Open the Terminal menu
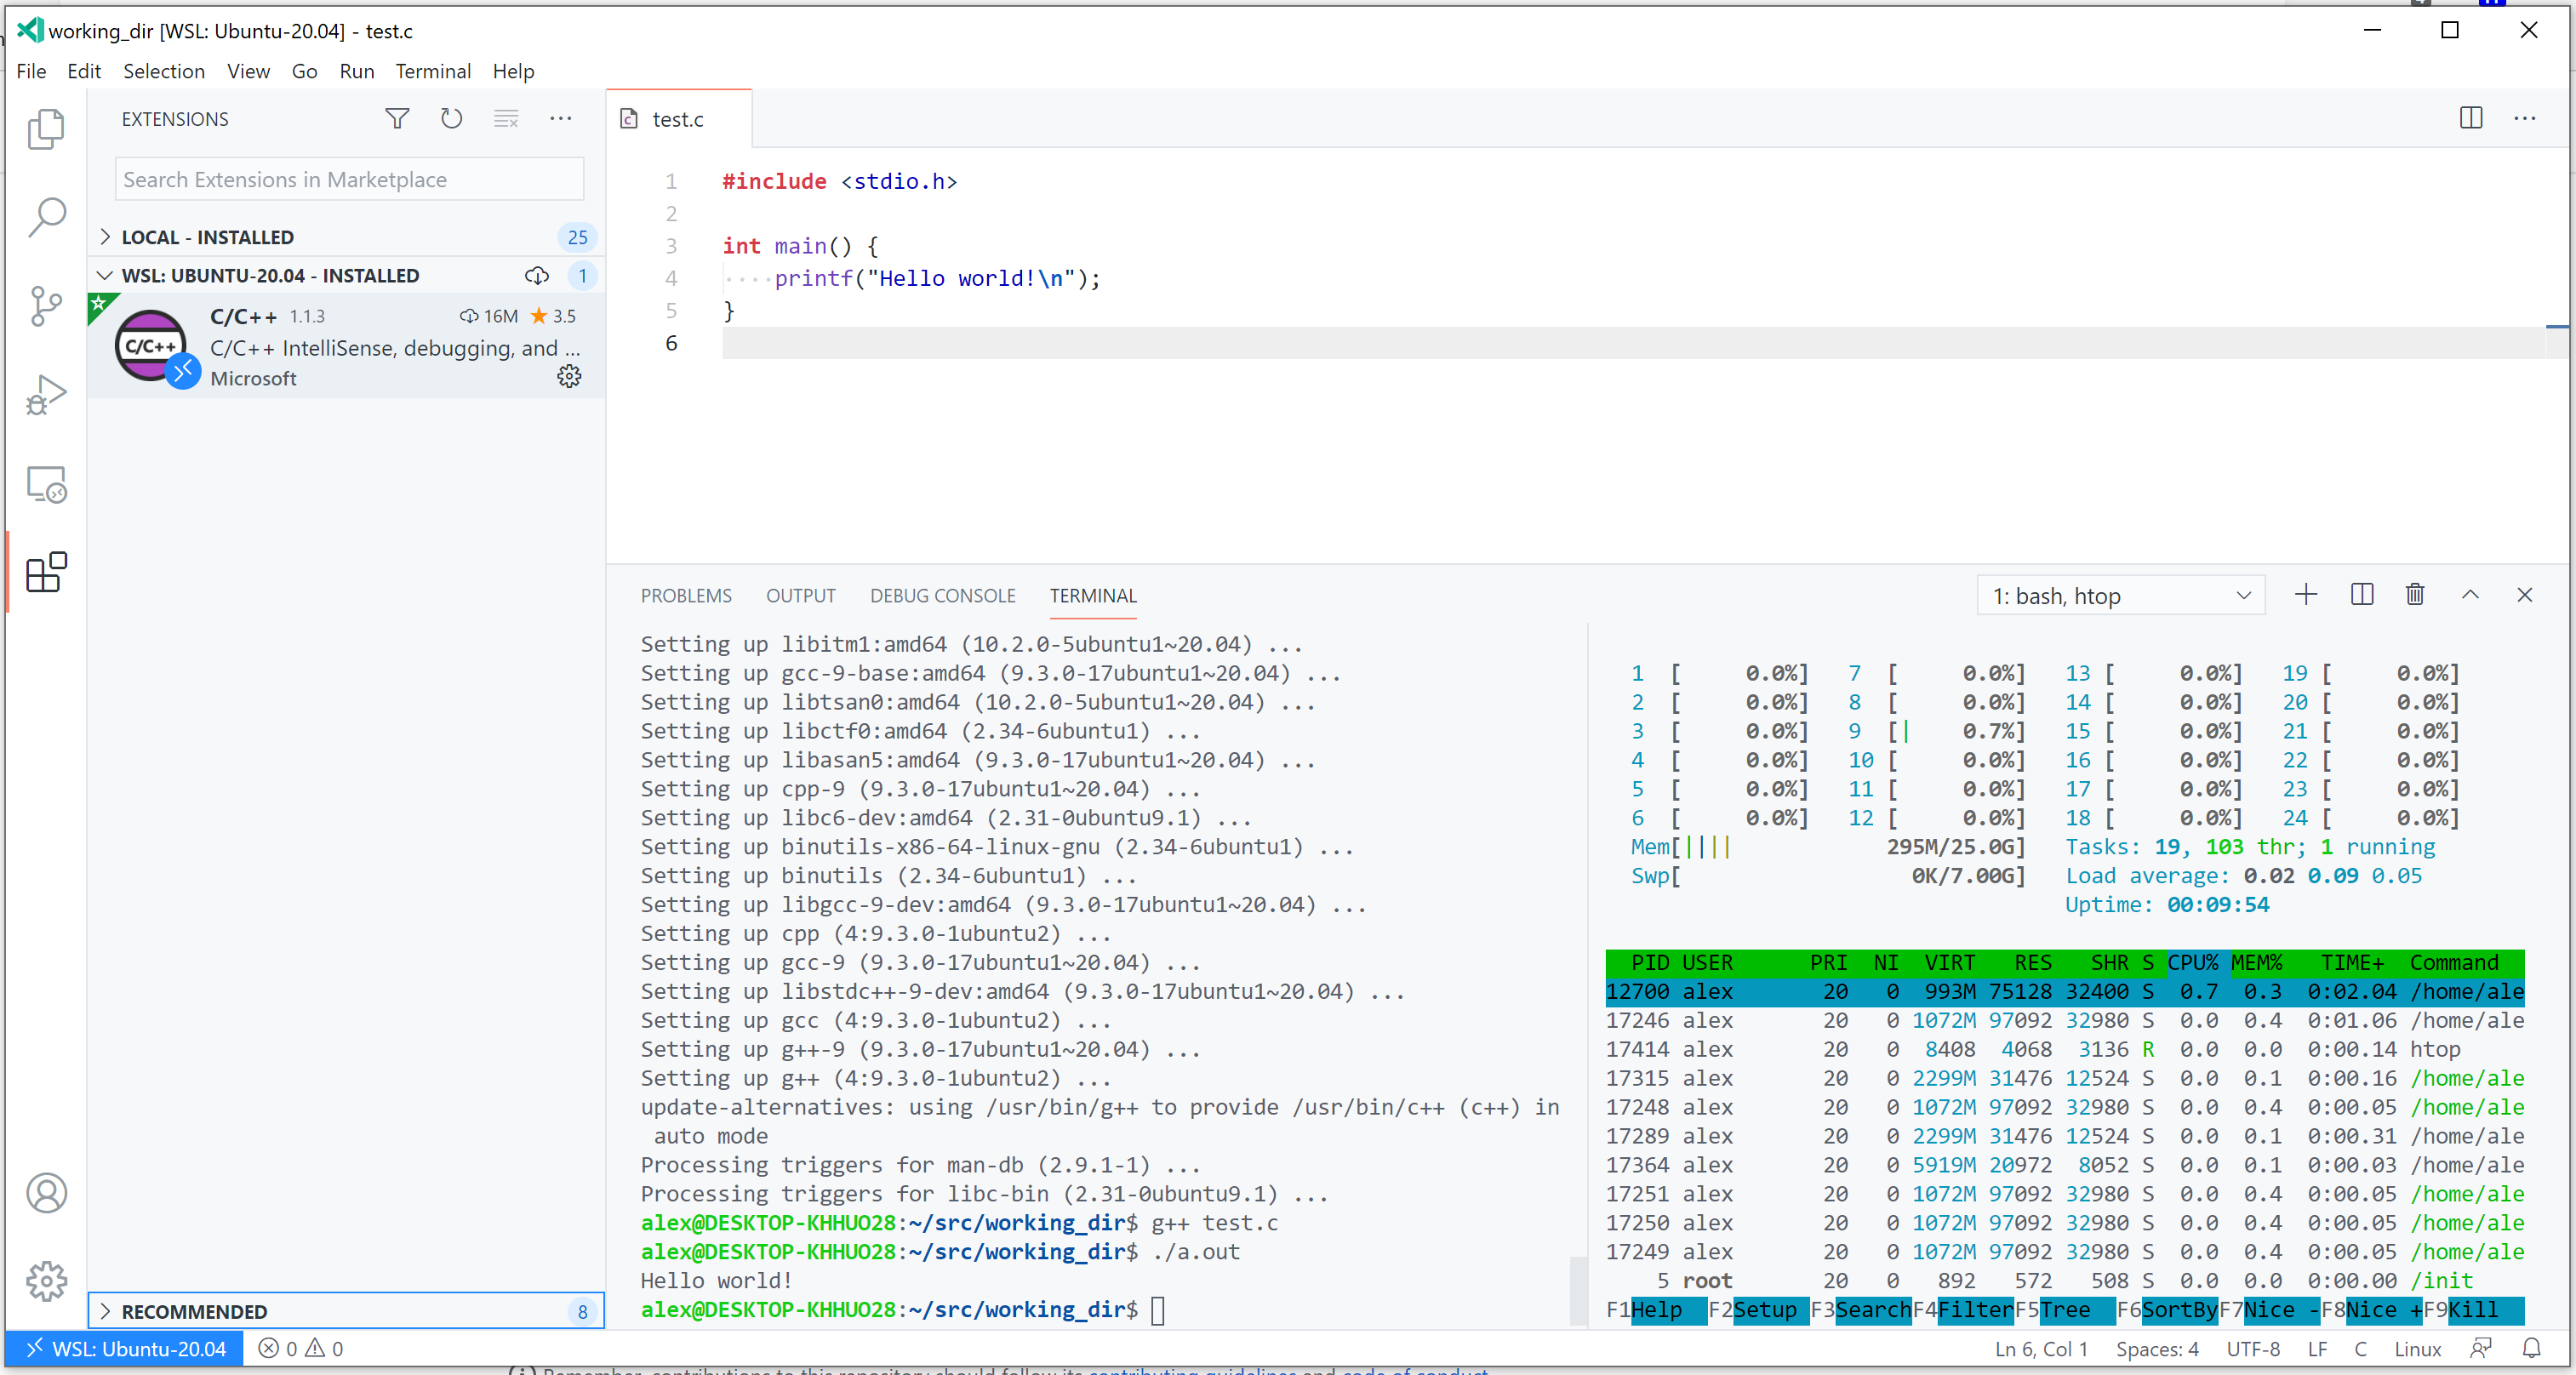This screenshot has height=1375, width=2576. coord(433,71)
